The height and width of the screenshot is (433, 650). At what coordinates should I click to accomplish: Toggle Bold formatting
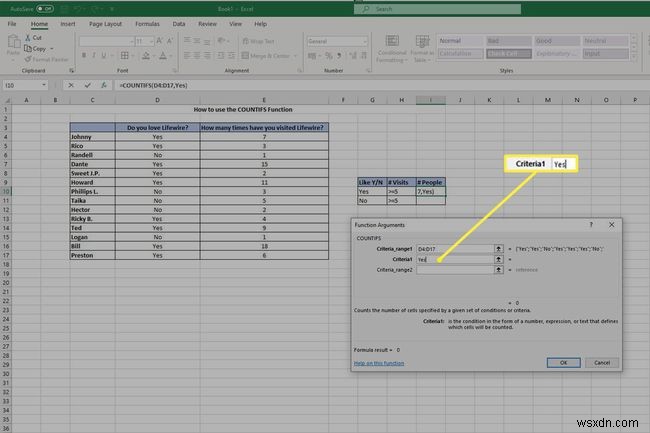tap(84, 56)
